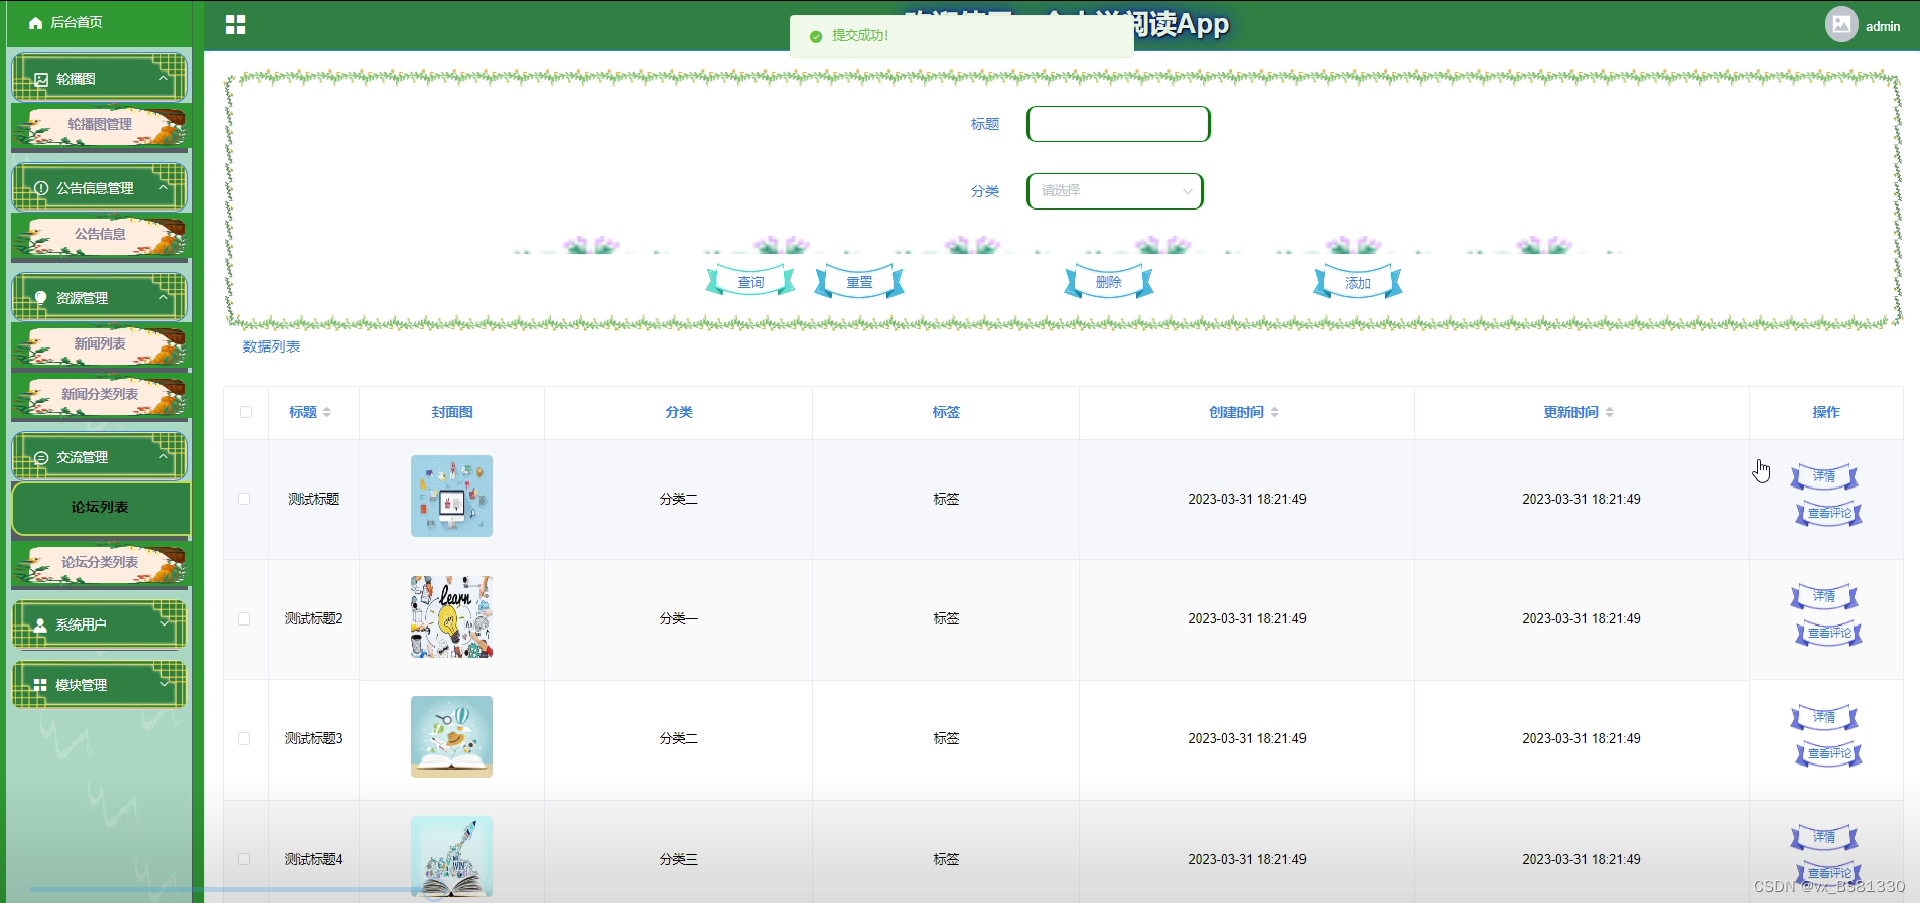The height and width of the screenshot is (903, 1920).
Task: Collapse the 轮播图 menu chevron
Action: tap(163, 78)
